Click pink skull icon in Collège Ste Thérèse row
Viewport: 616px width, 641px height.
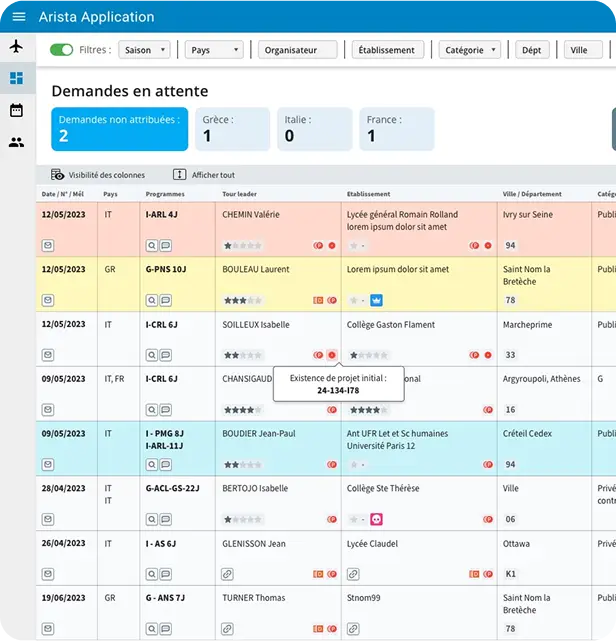coord(376,519)
